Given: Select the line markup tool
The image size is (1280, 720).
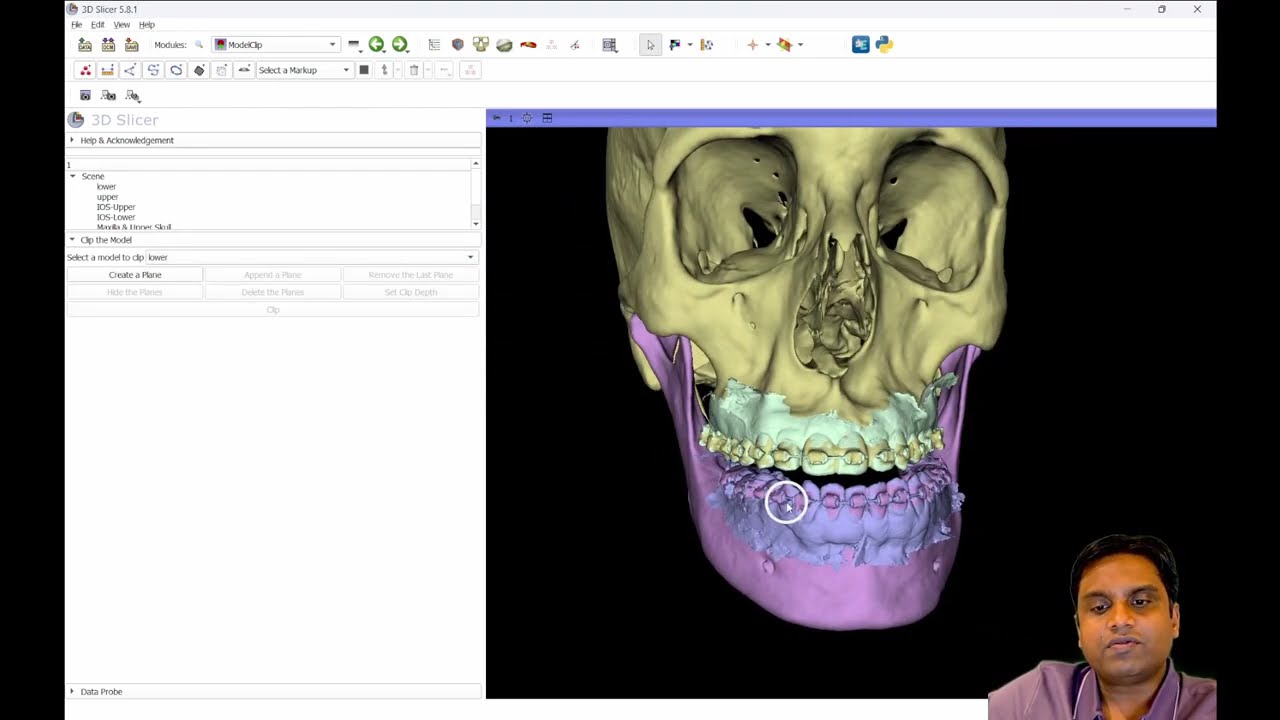Looking at the screenshot, I should [x=108, y=70].
